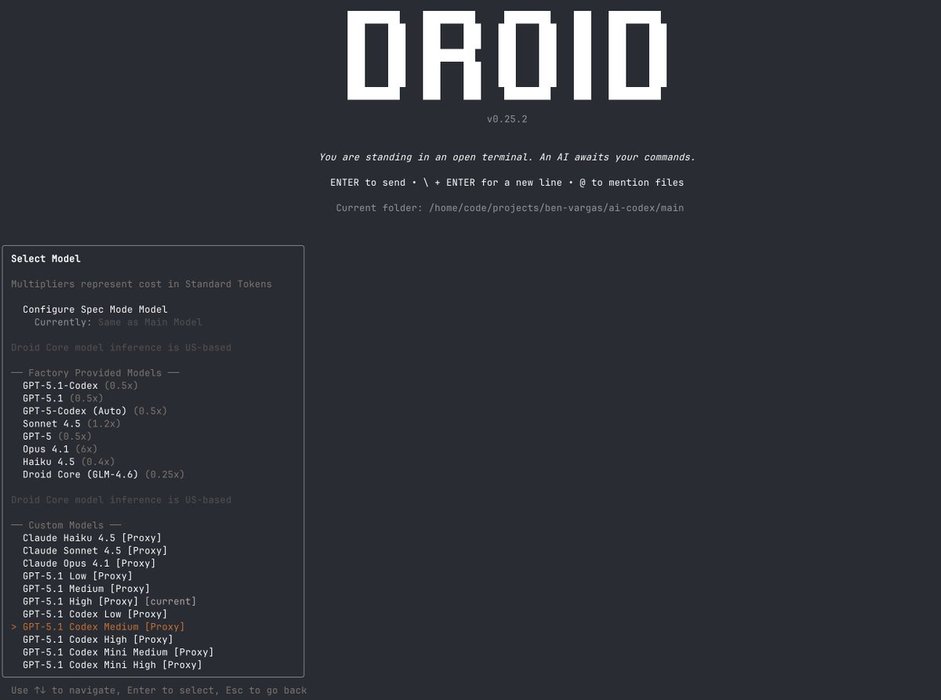The height and width of the screenshot is (700, 941).
Task: Pick Claude Opus 4.1 [Proxy]
Action: (x=89, y=563)
